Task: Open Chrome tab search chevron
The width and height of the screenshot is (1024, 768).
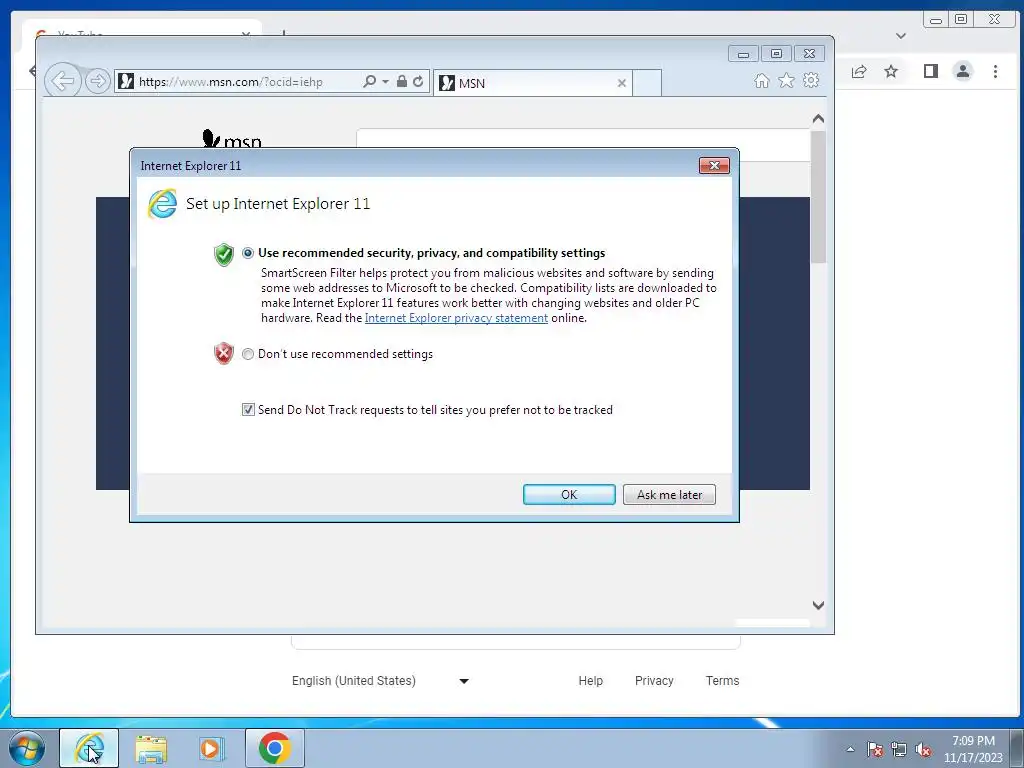Action: [x=901, y=36]
